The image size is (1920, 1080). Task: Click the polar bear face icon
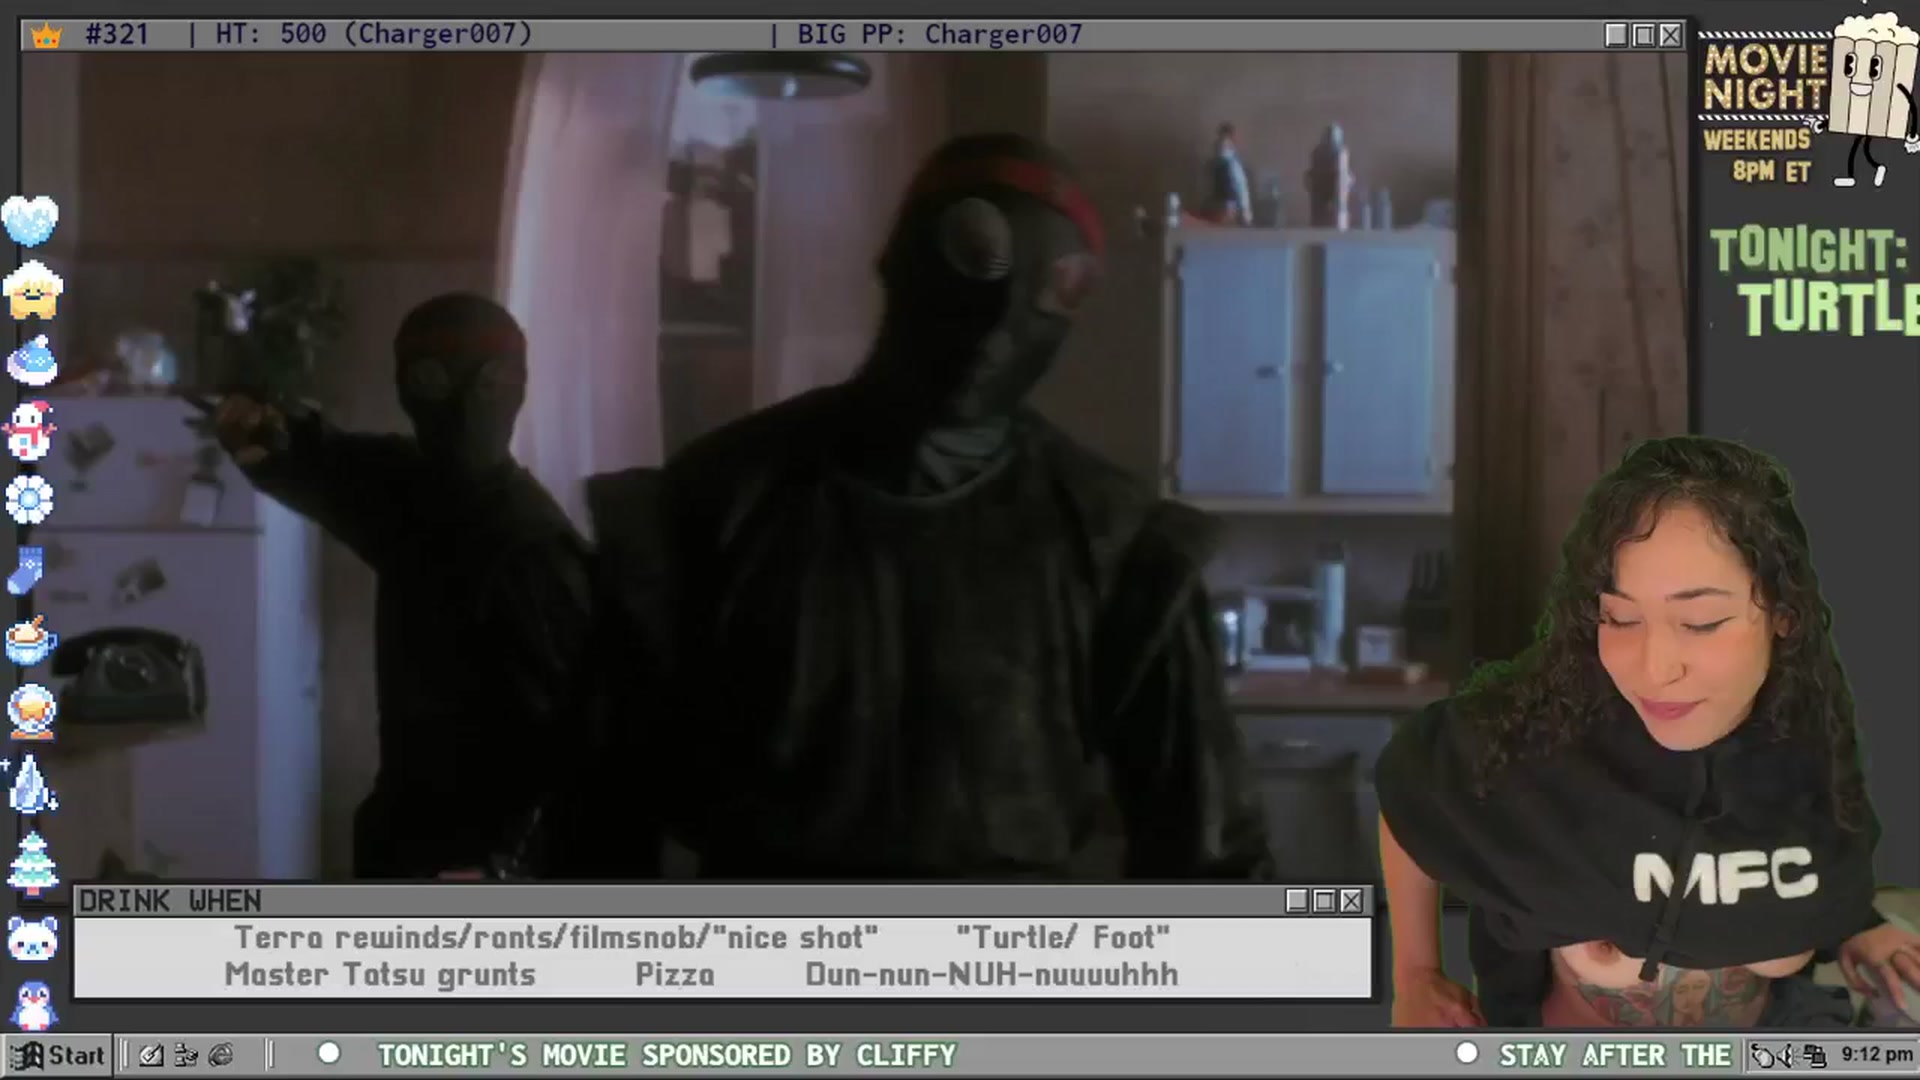point(32,939)
